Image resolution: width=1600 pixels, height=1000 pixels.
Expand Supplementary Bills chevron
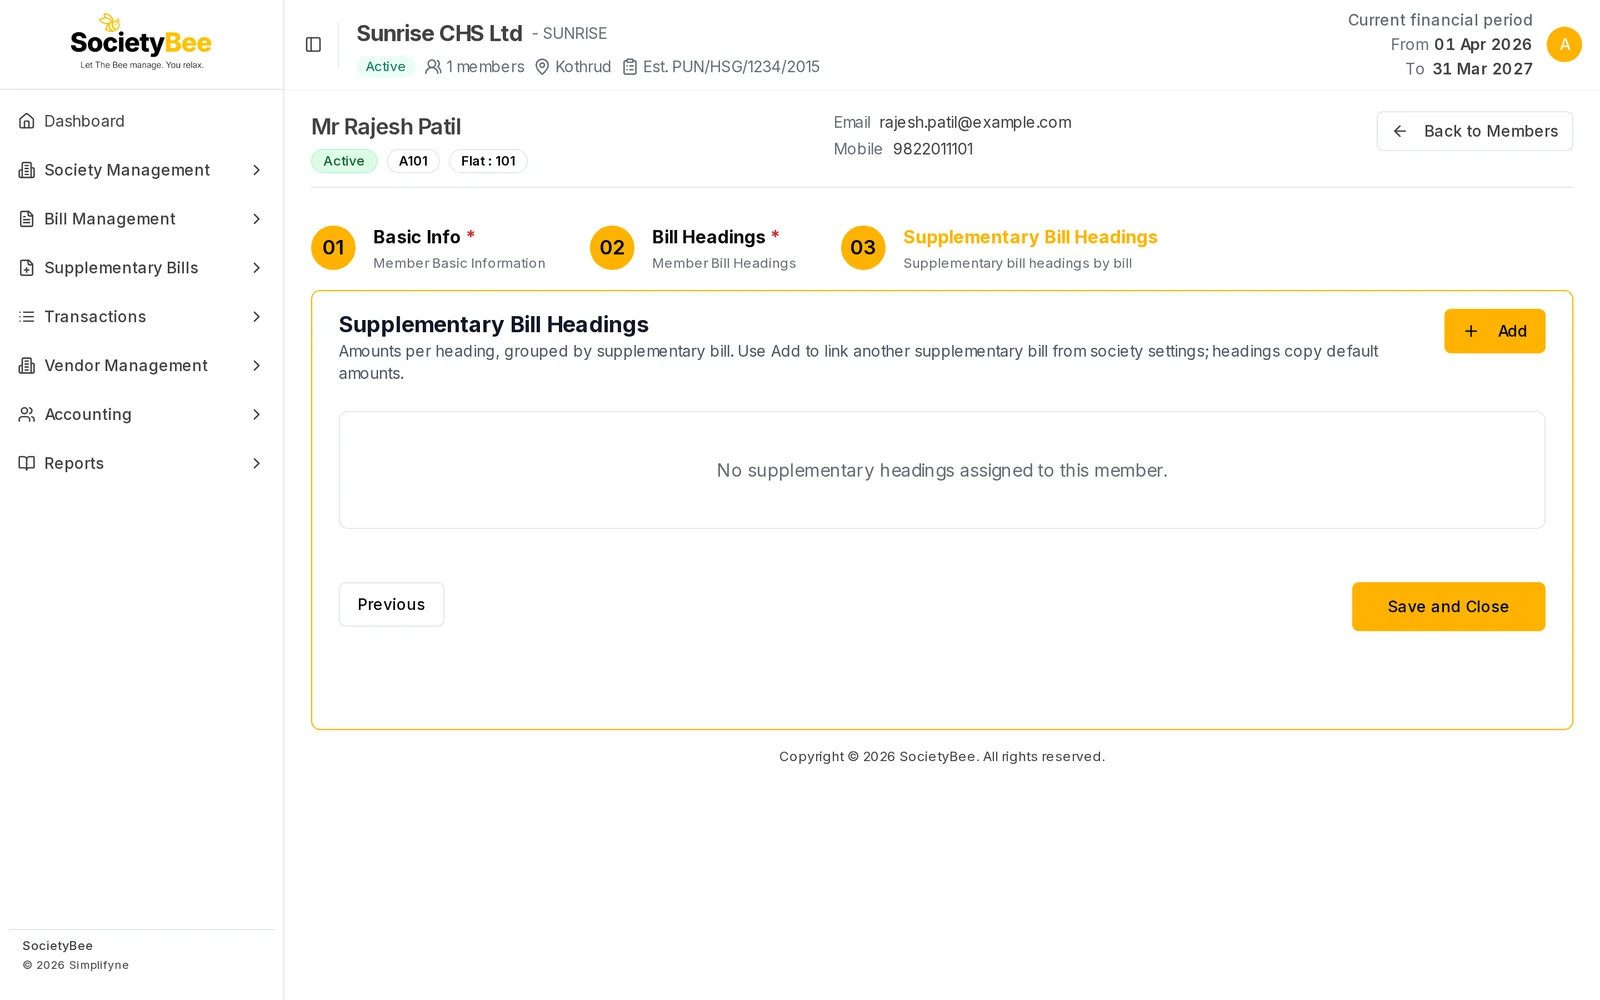point(256,268)
